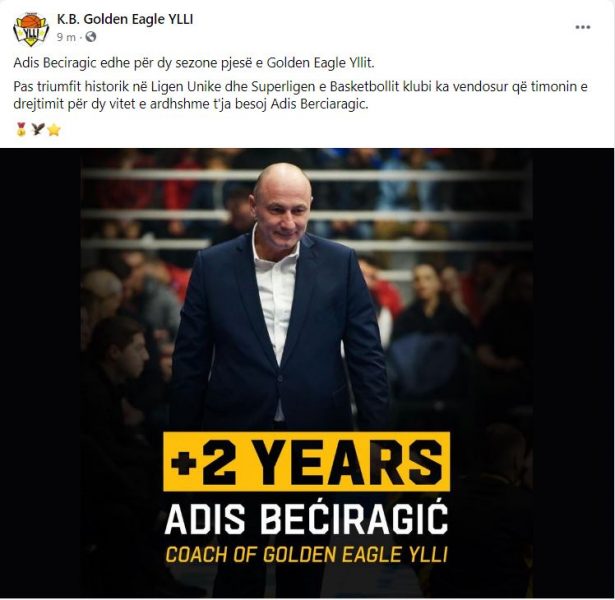The width and height of the screenshot is (615, 600).
Task: Click the star emoji below the post text
Action: click(54, 129)
